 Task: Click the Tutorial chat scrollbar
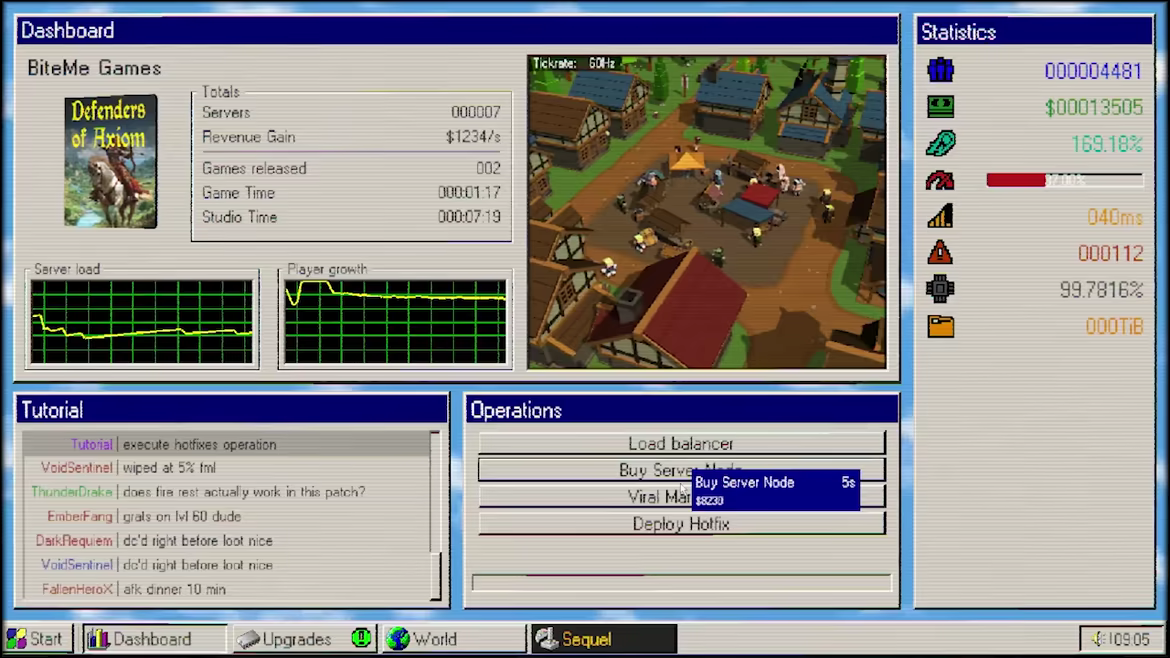pos(435,515)
